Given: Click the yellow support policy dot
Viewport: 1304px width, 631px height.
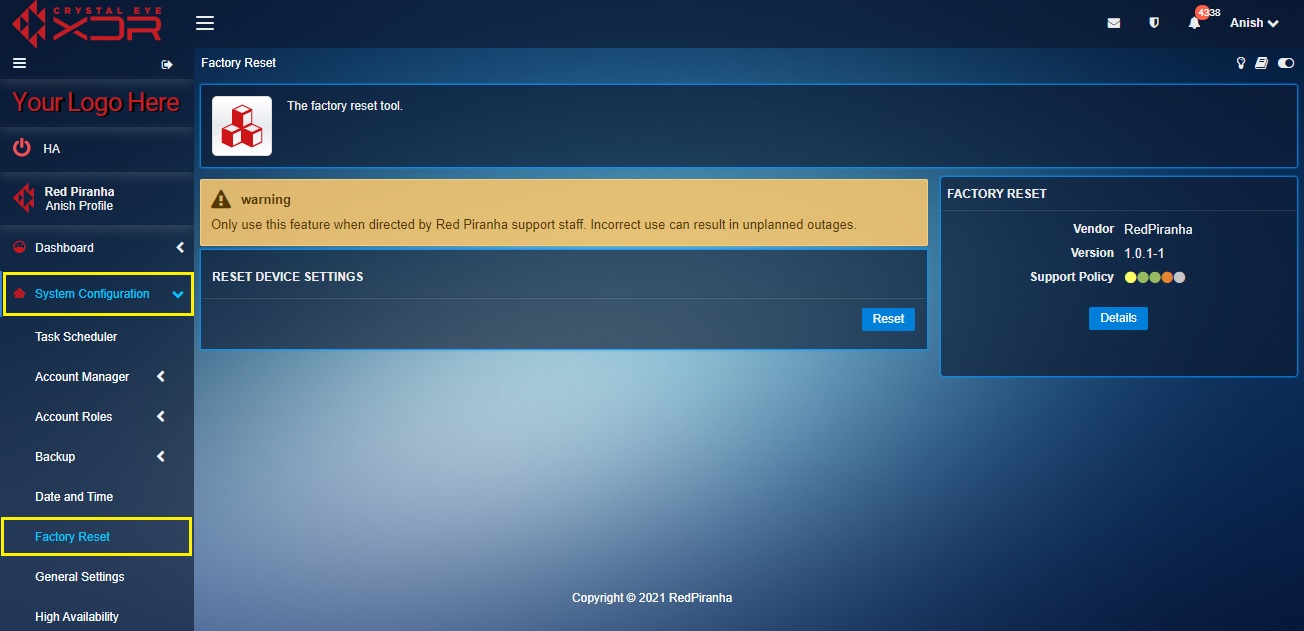Looking at the screenshot, I should coord(1131,277).
